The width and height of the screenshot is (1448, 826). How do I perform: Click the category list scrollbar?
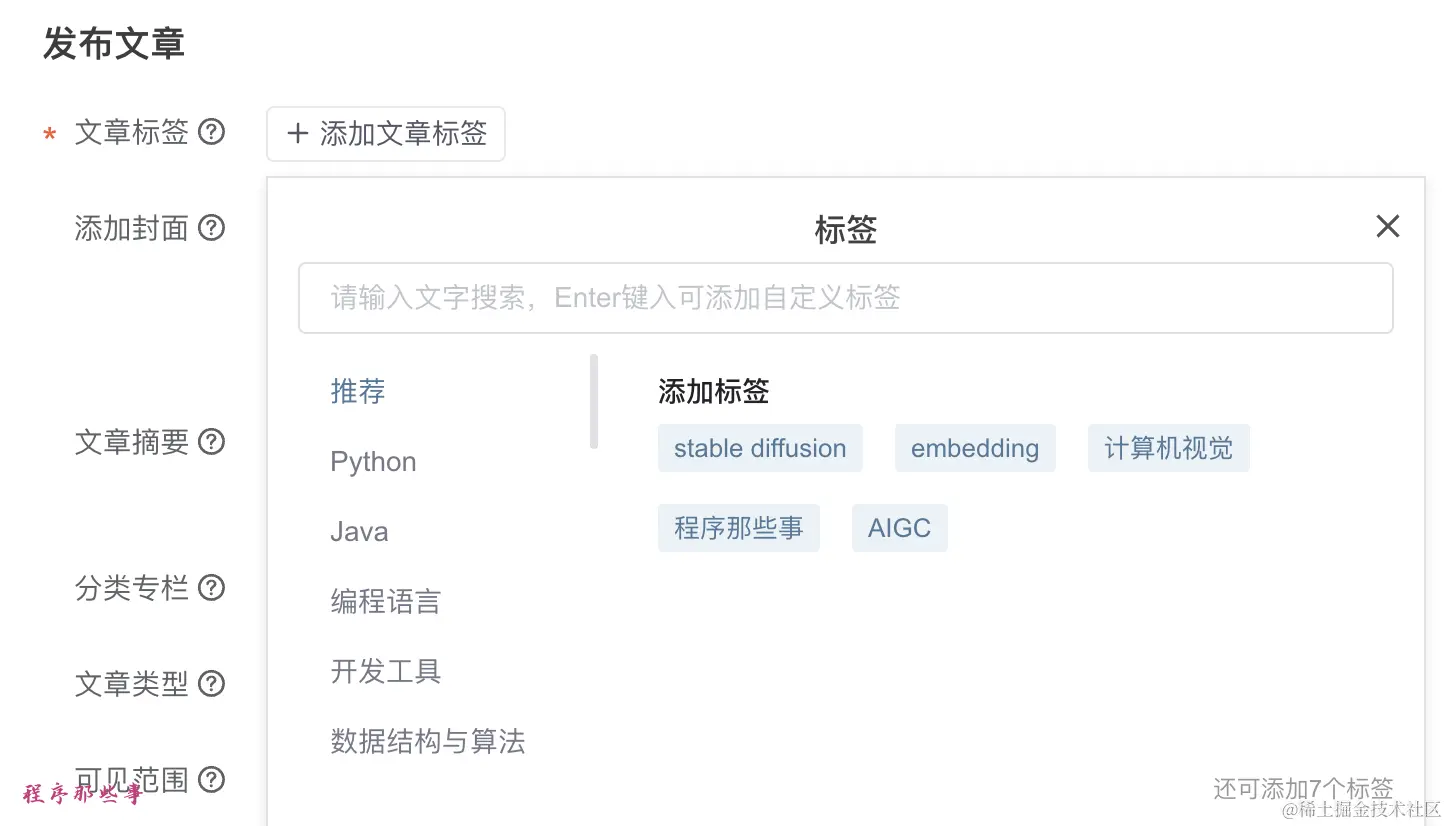point(594,401)
